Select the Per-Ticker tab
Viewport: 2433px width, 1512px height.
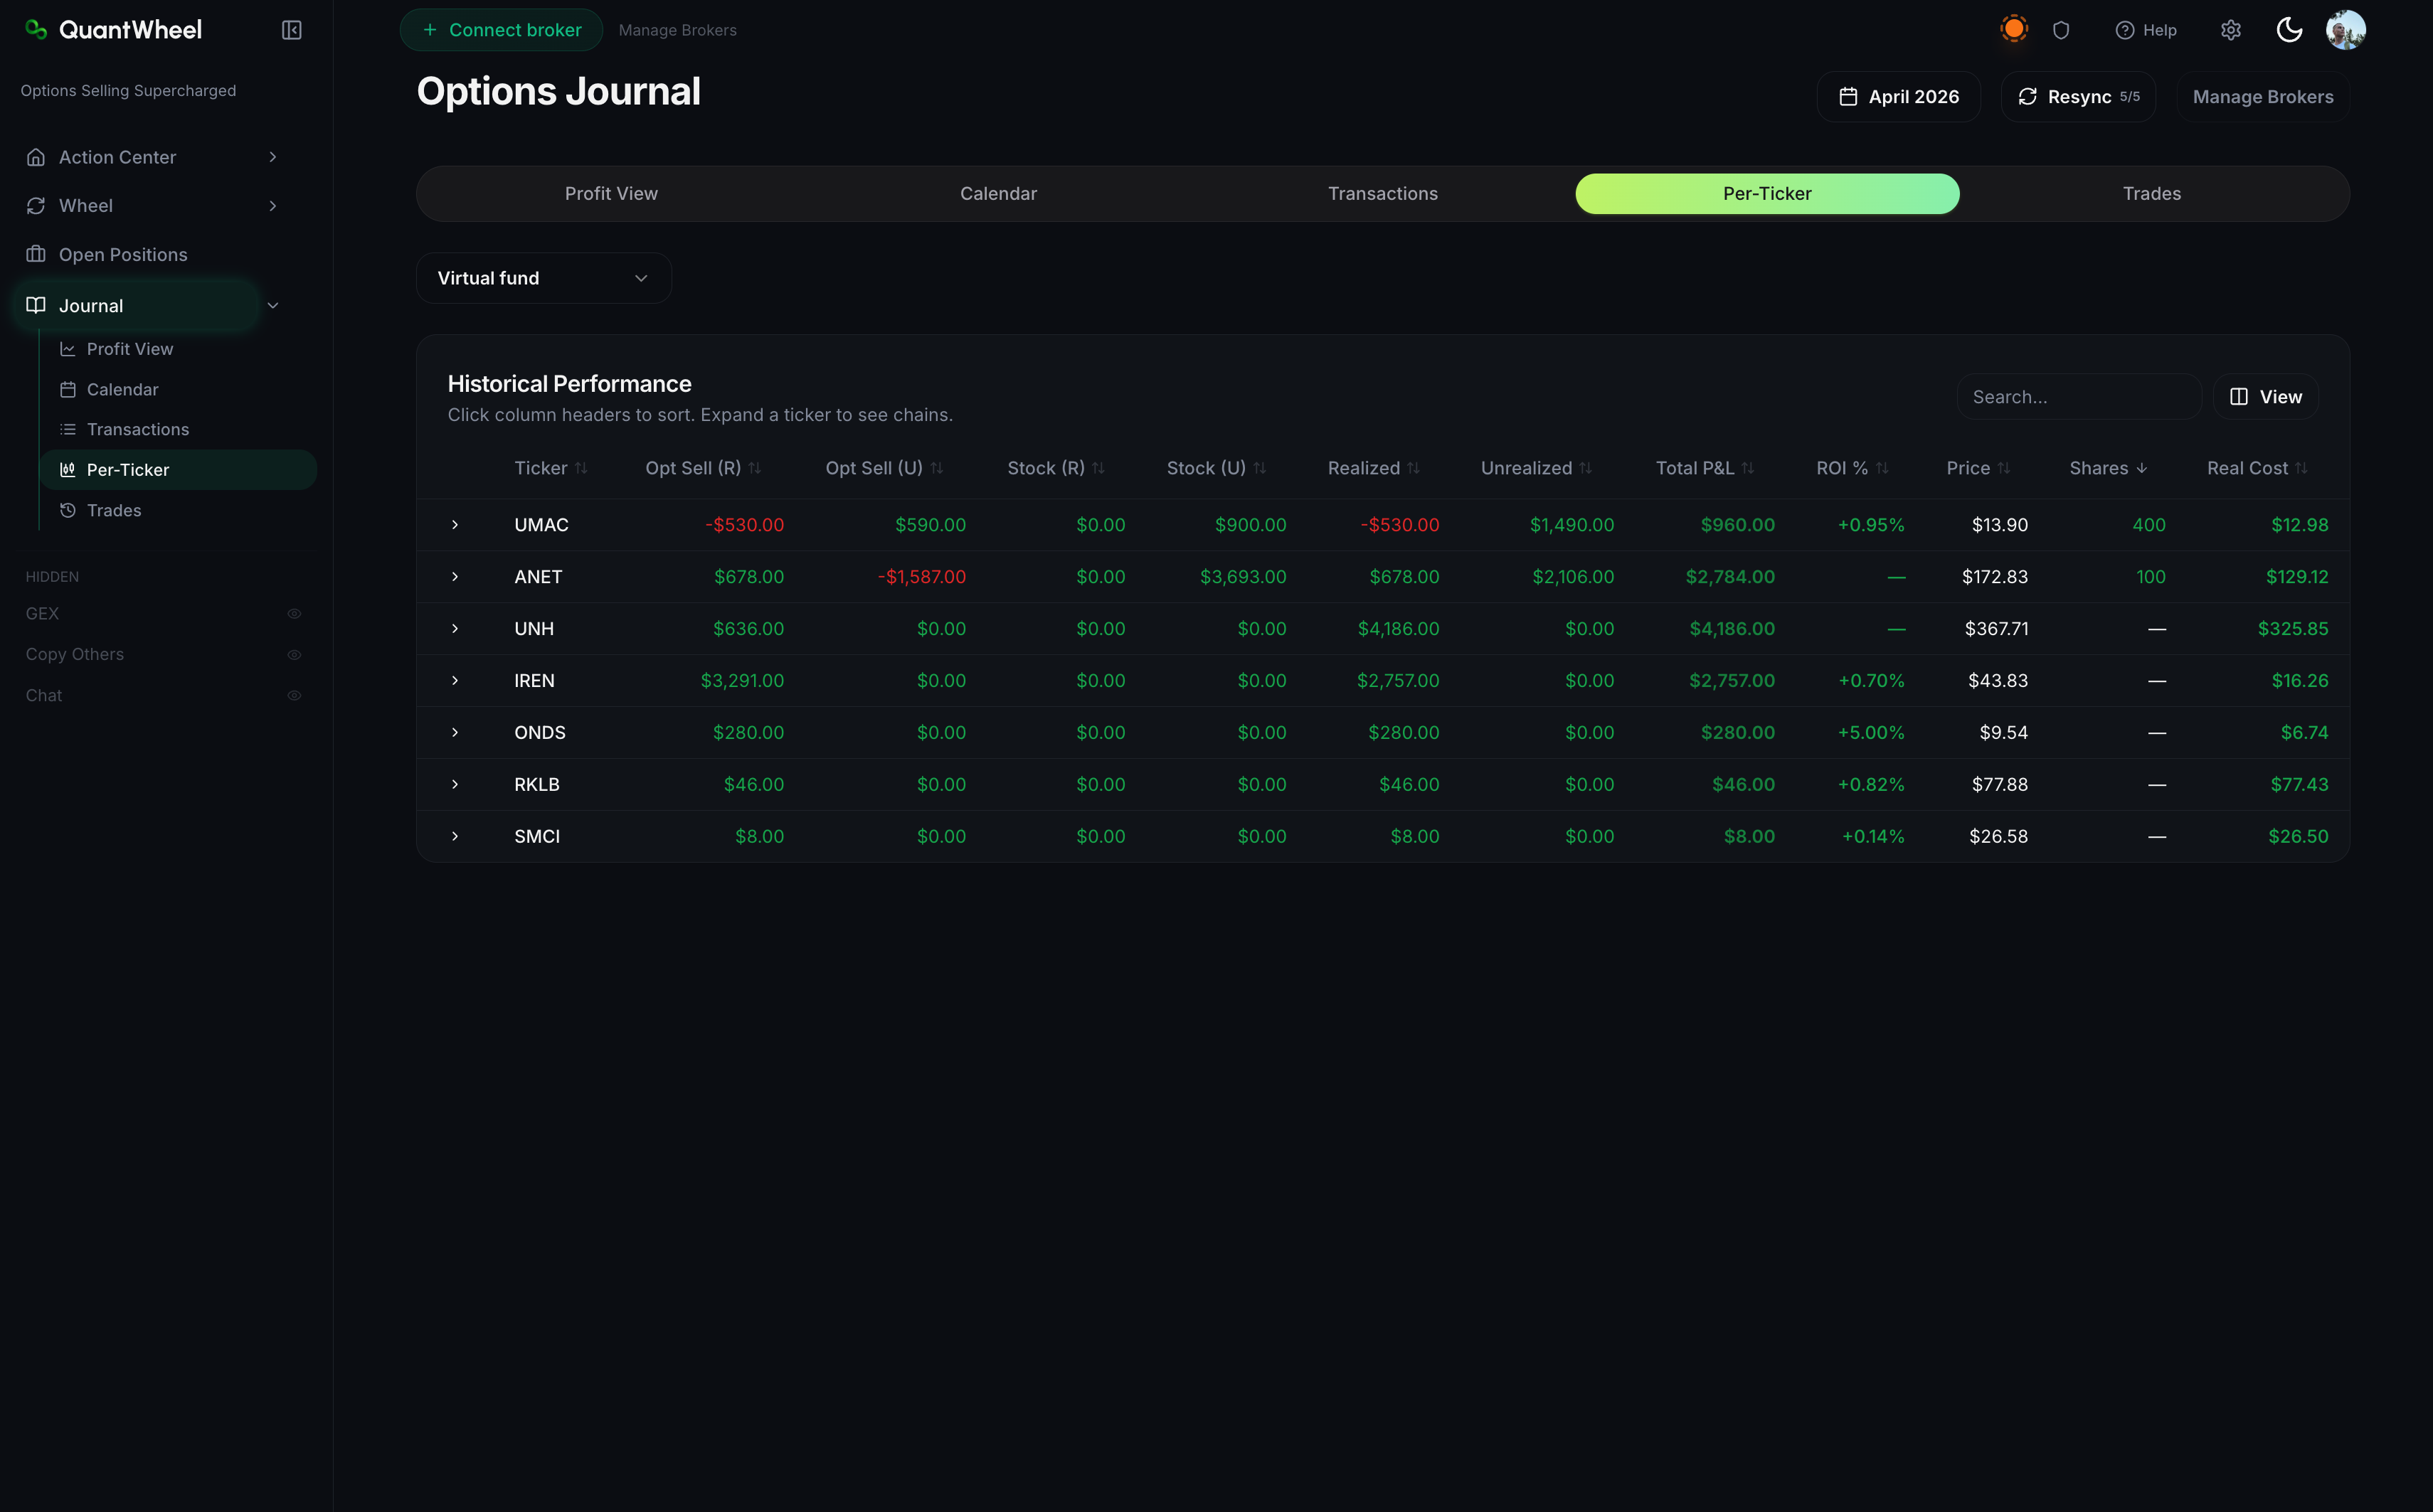pyautogui.click(x=1767, y=194)
